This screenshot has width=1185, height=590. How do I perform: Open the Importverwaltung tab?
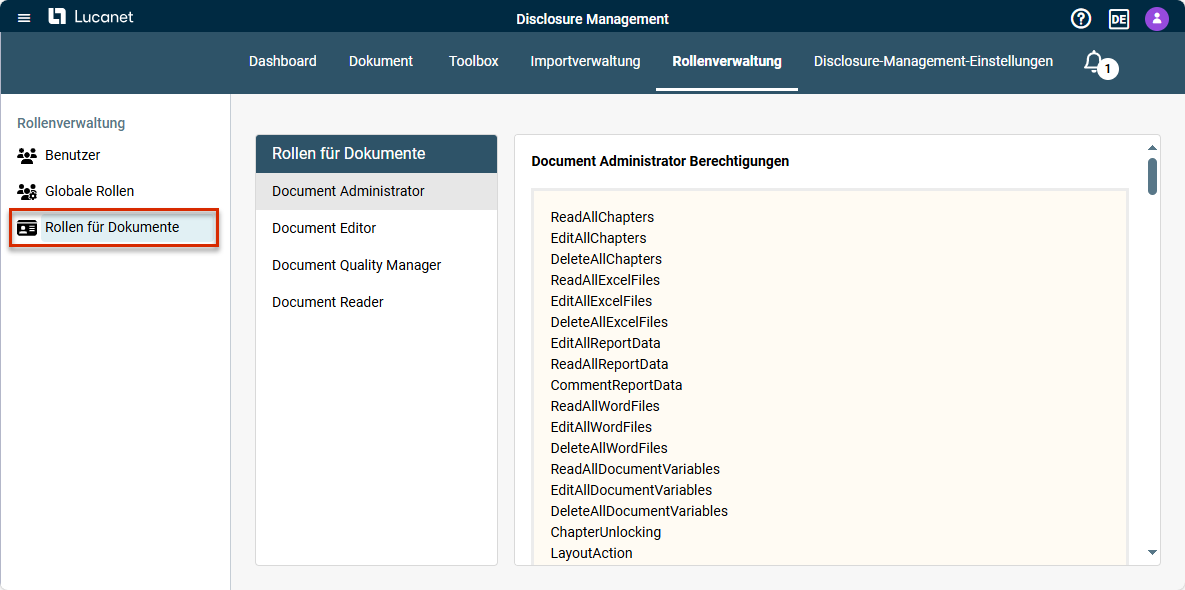point(585,62)
